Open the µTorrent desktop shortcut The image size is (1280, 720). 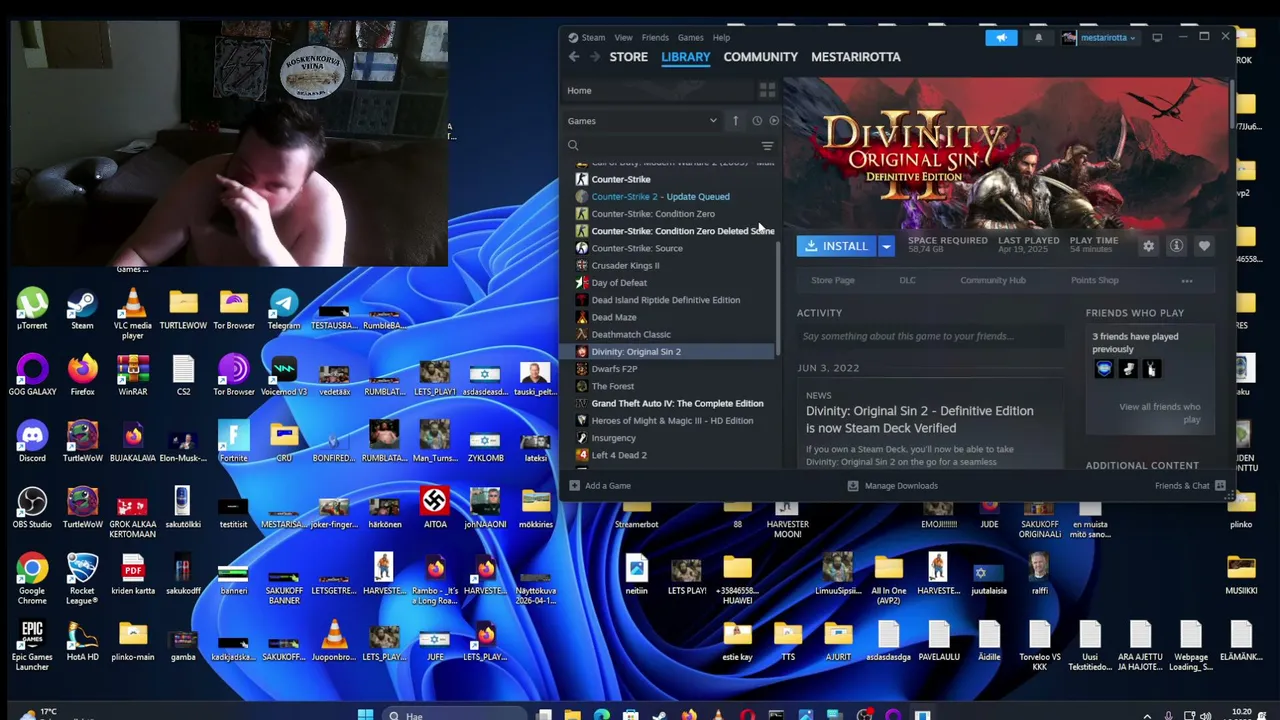[x=32, y=308]
